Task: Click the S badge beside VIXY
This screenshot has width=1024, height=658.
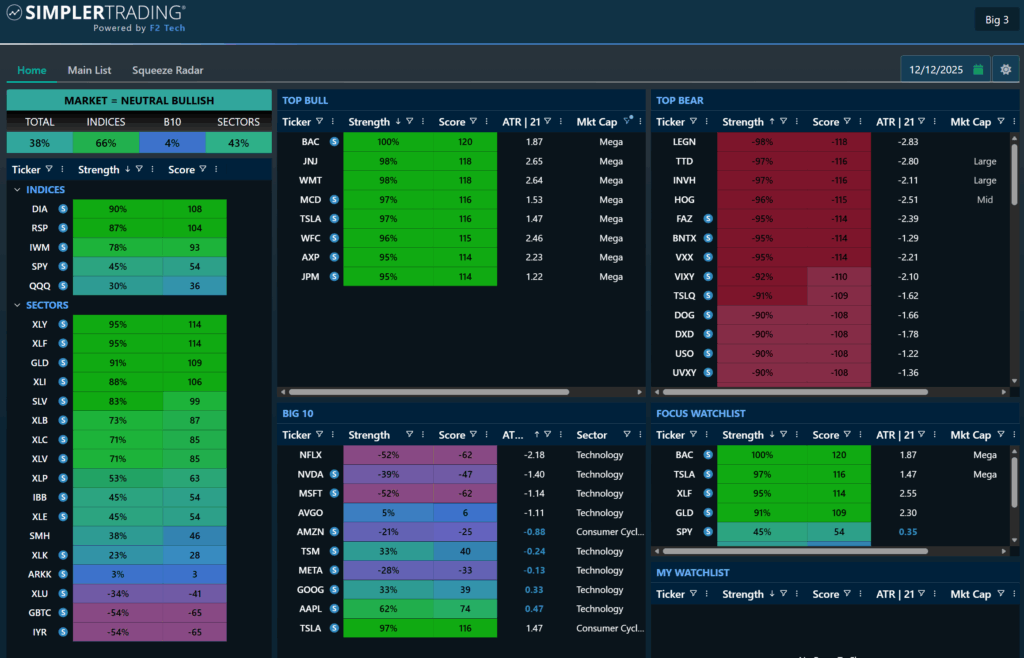Action: pos(708,276)
